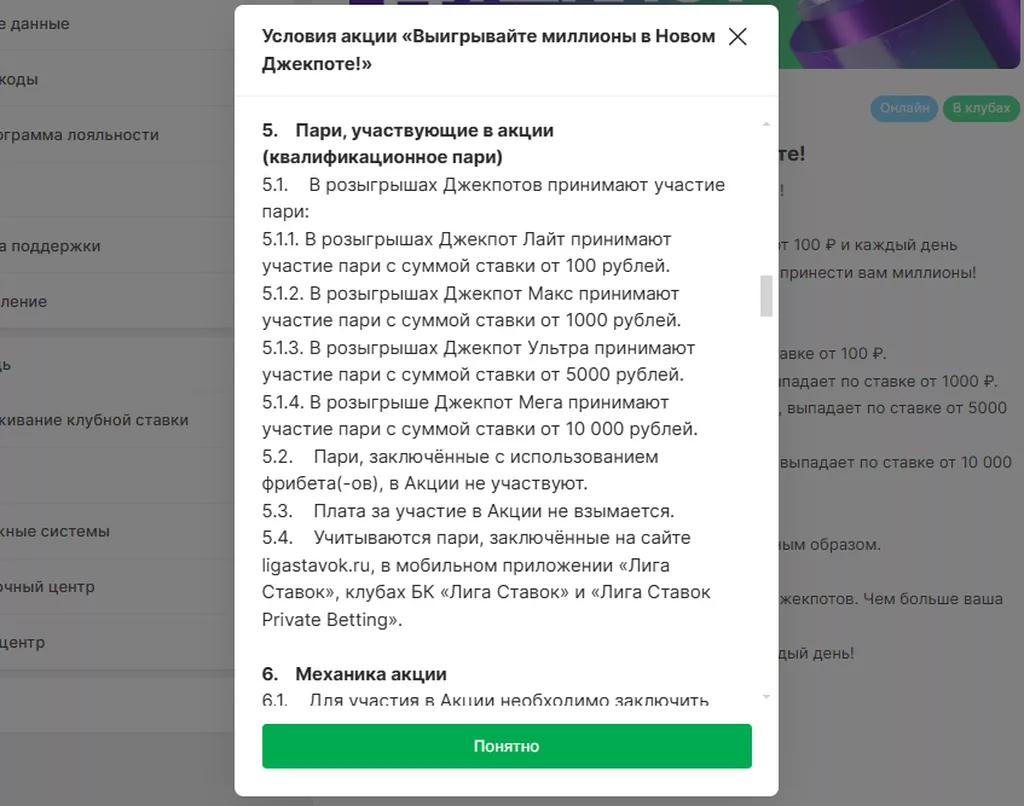Open the loyalty program sidebar item (лояльности)

[x=79, y=135]
